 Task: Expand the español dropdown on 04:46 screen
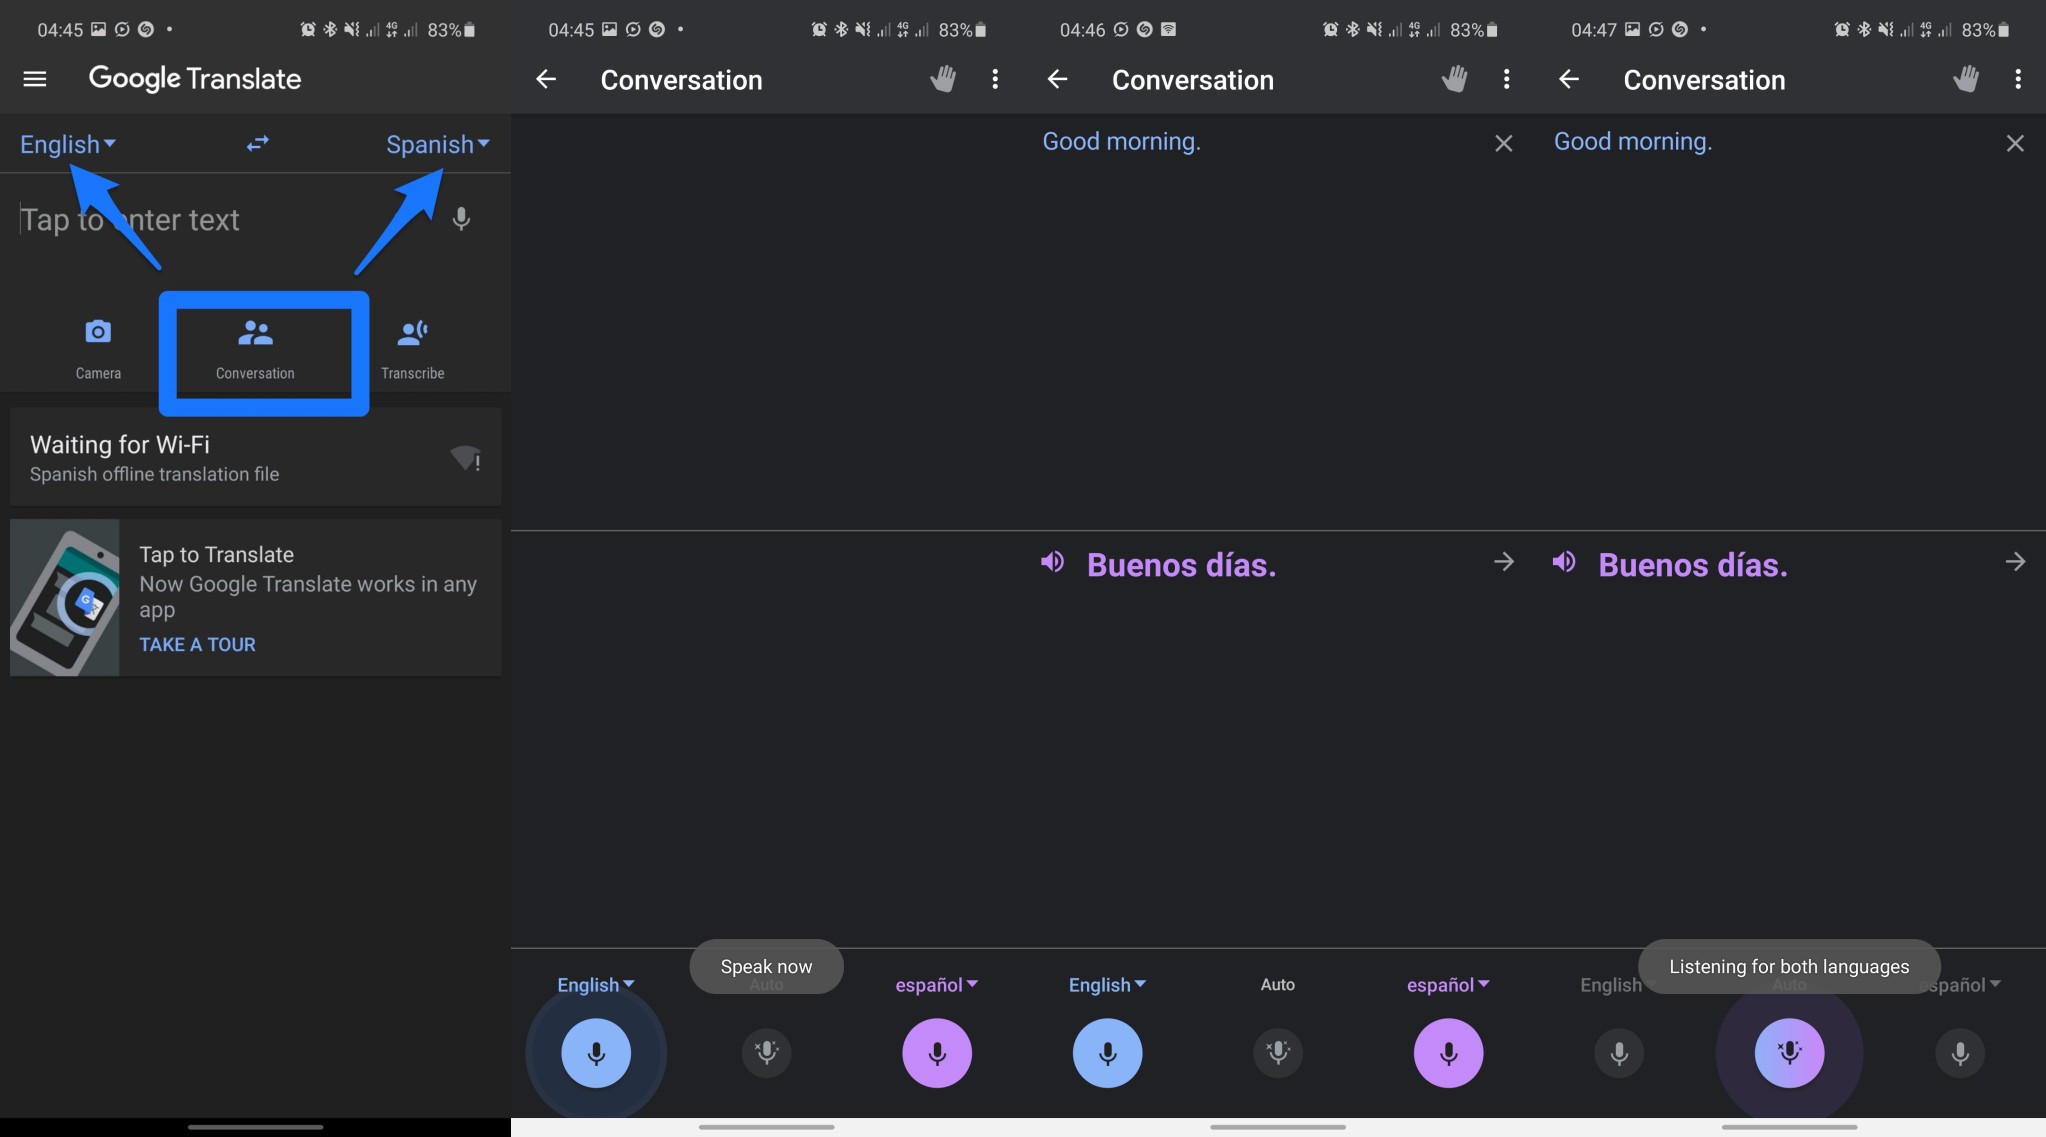tap(1449, 985)
